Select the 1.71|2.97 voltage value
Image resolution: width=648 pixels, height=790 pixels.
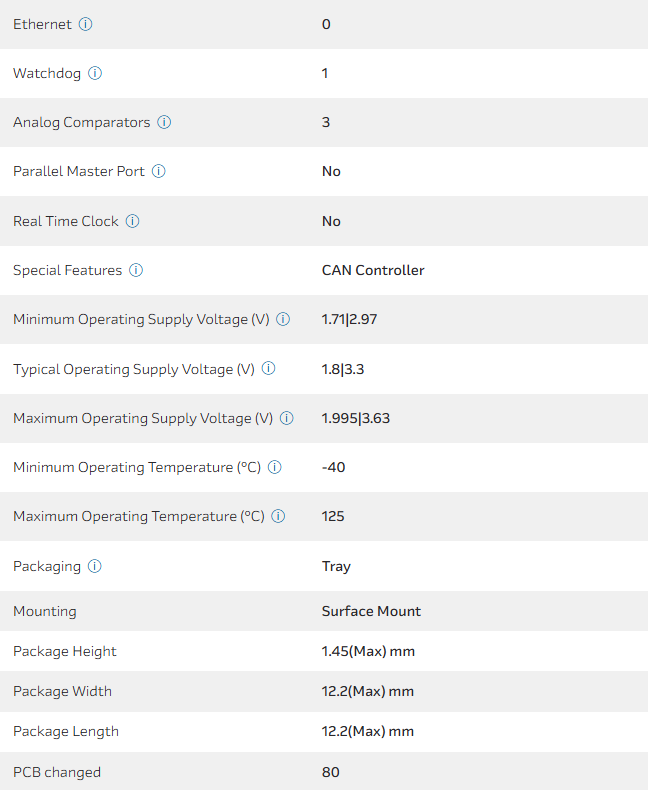(349, 319)
